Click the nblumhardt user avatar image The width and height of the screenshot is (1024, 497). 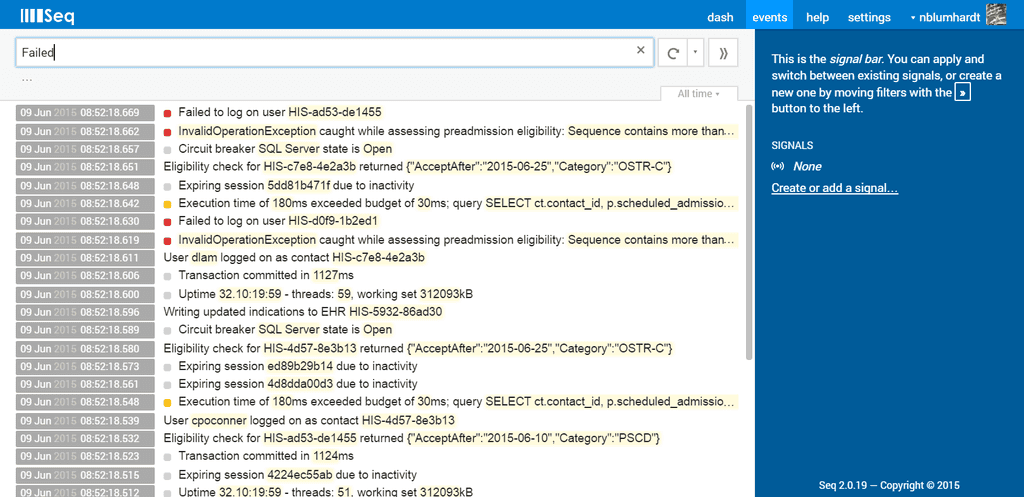pyautogui.click(x=997, y=15)
